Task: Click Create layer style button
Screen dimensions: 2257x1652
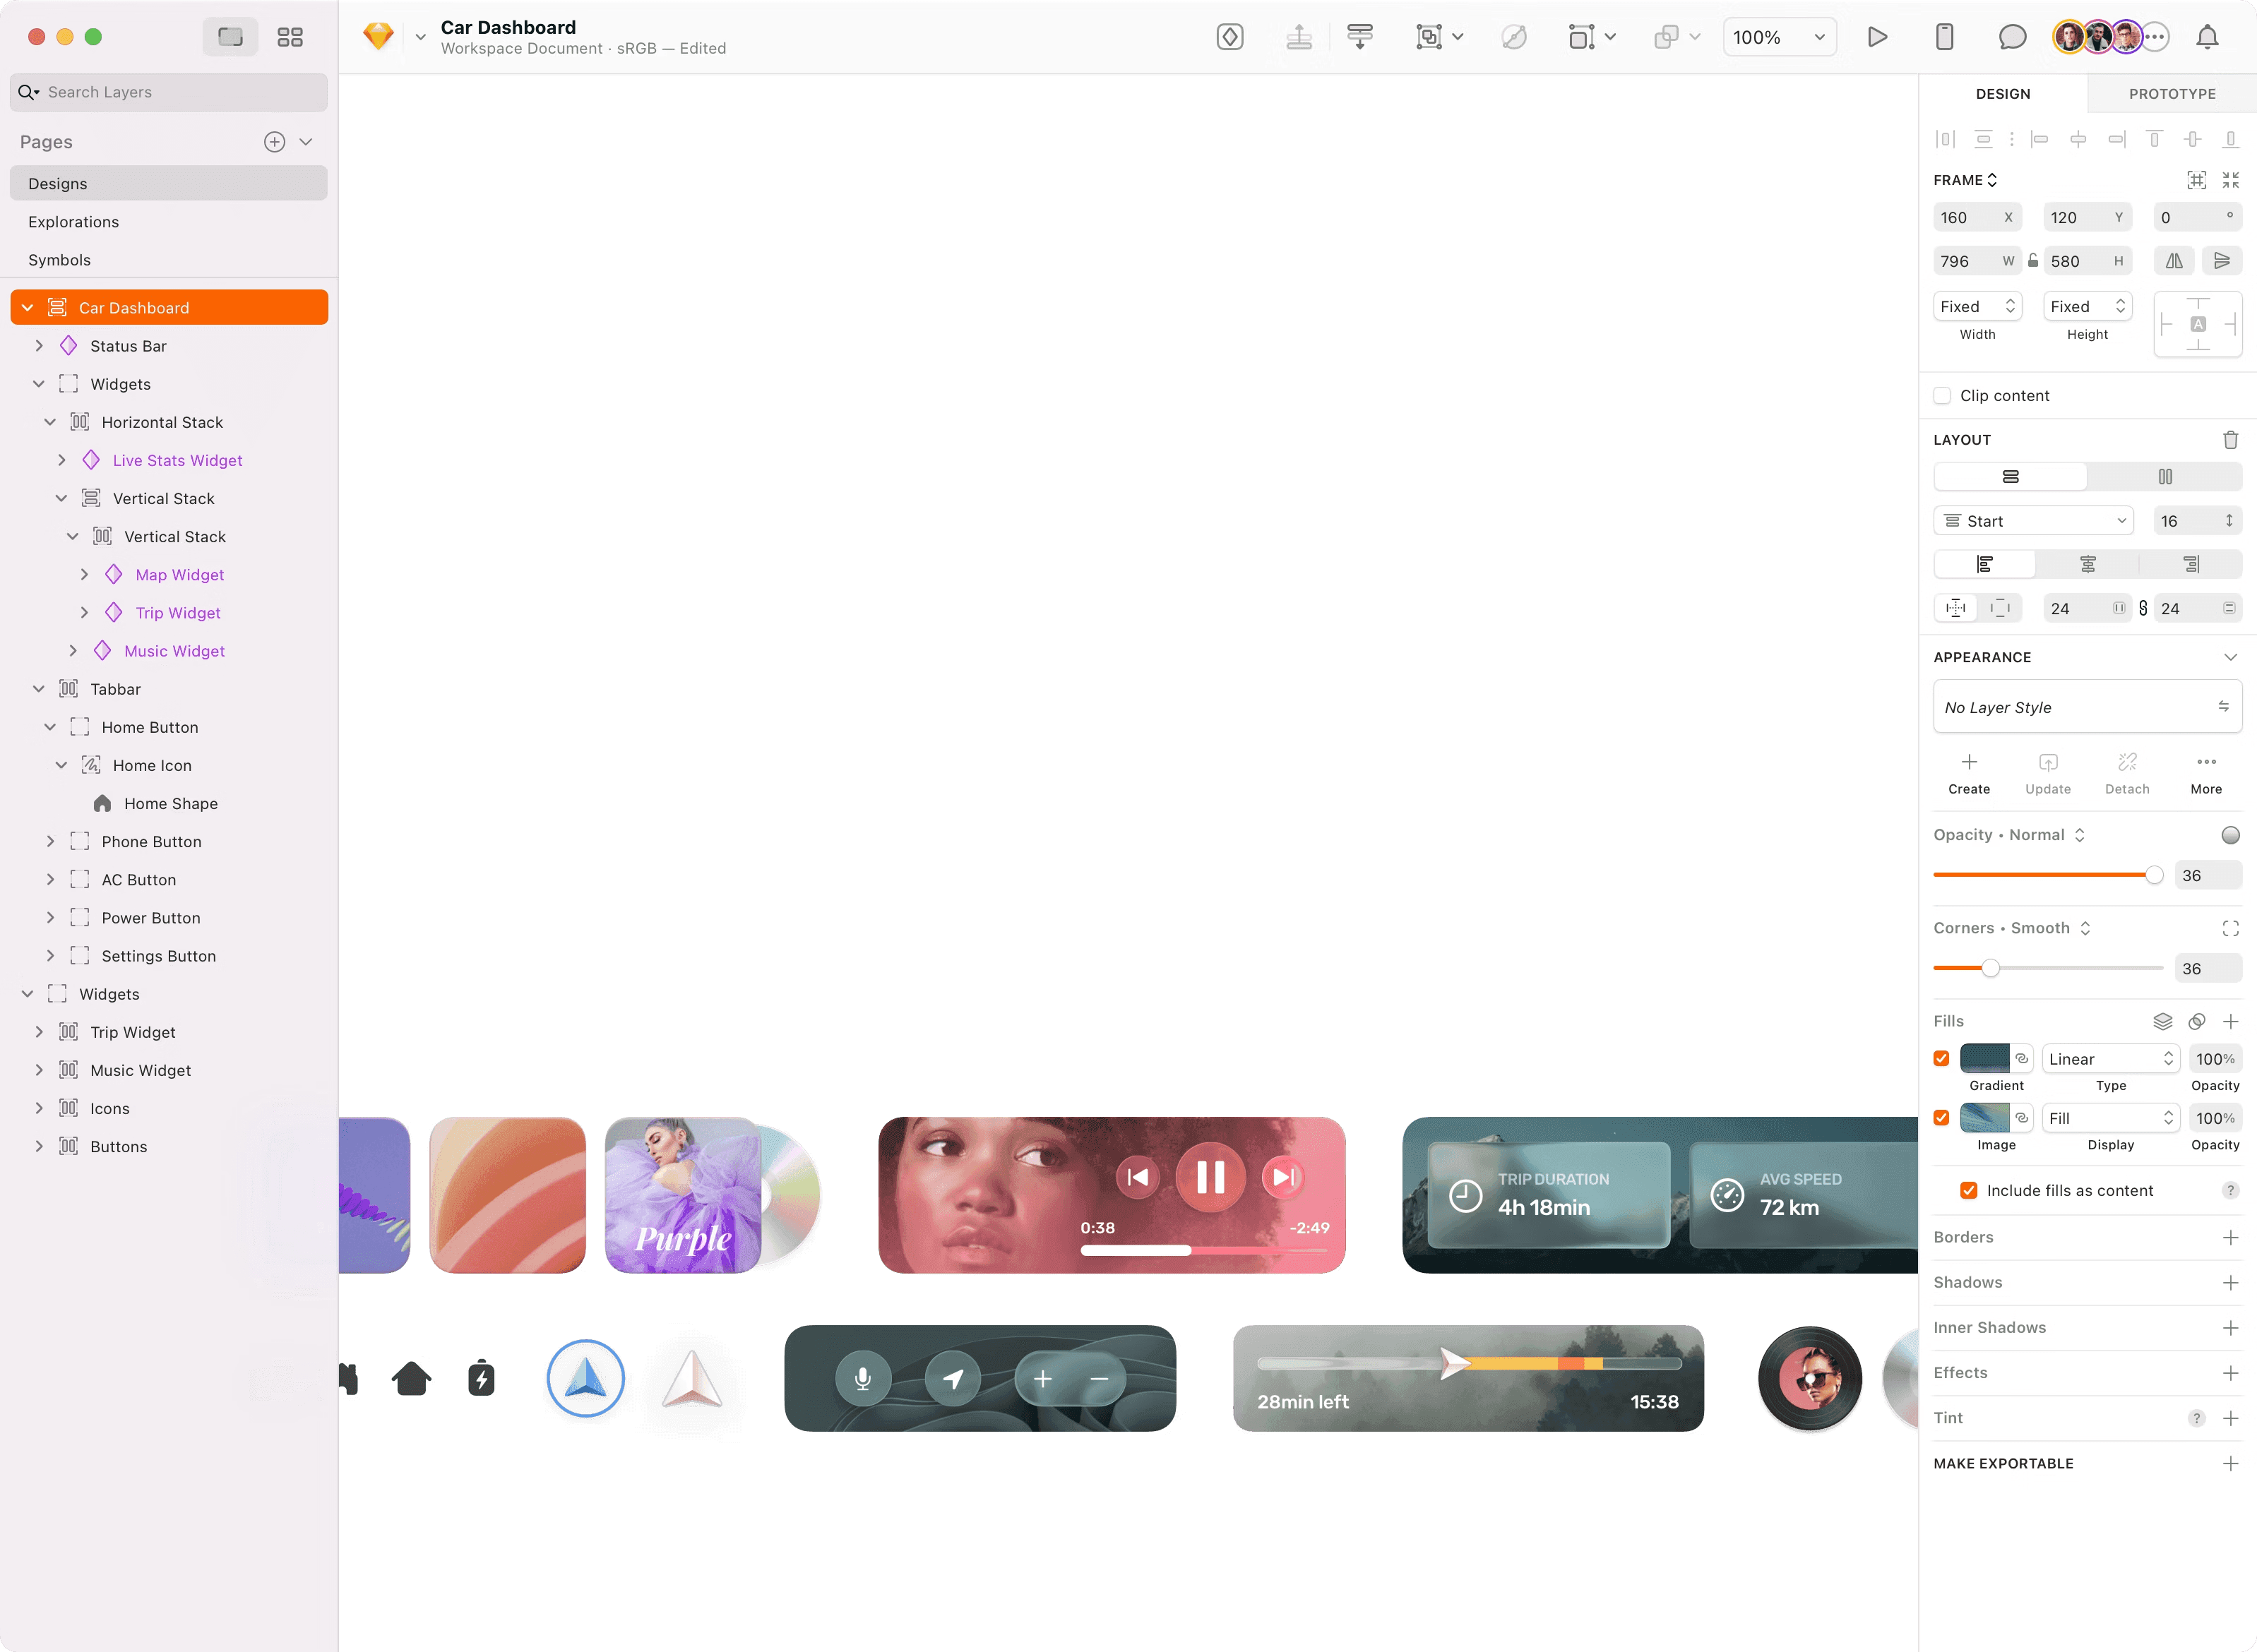Action: pos(1969,774)
